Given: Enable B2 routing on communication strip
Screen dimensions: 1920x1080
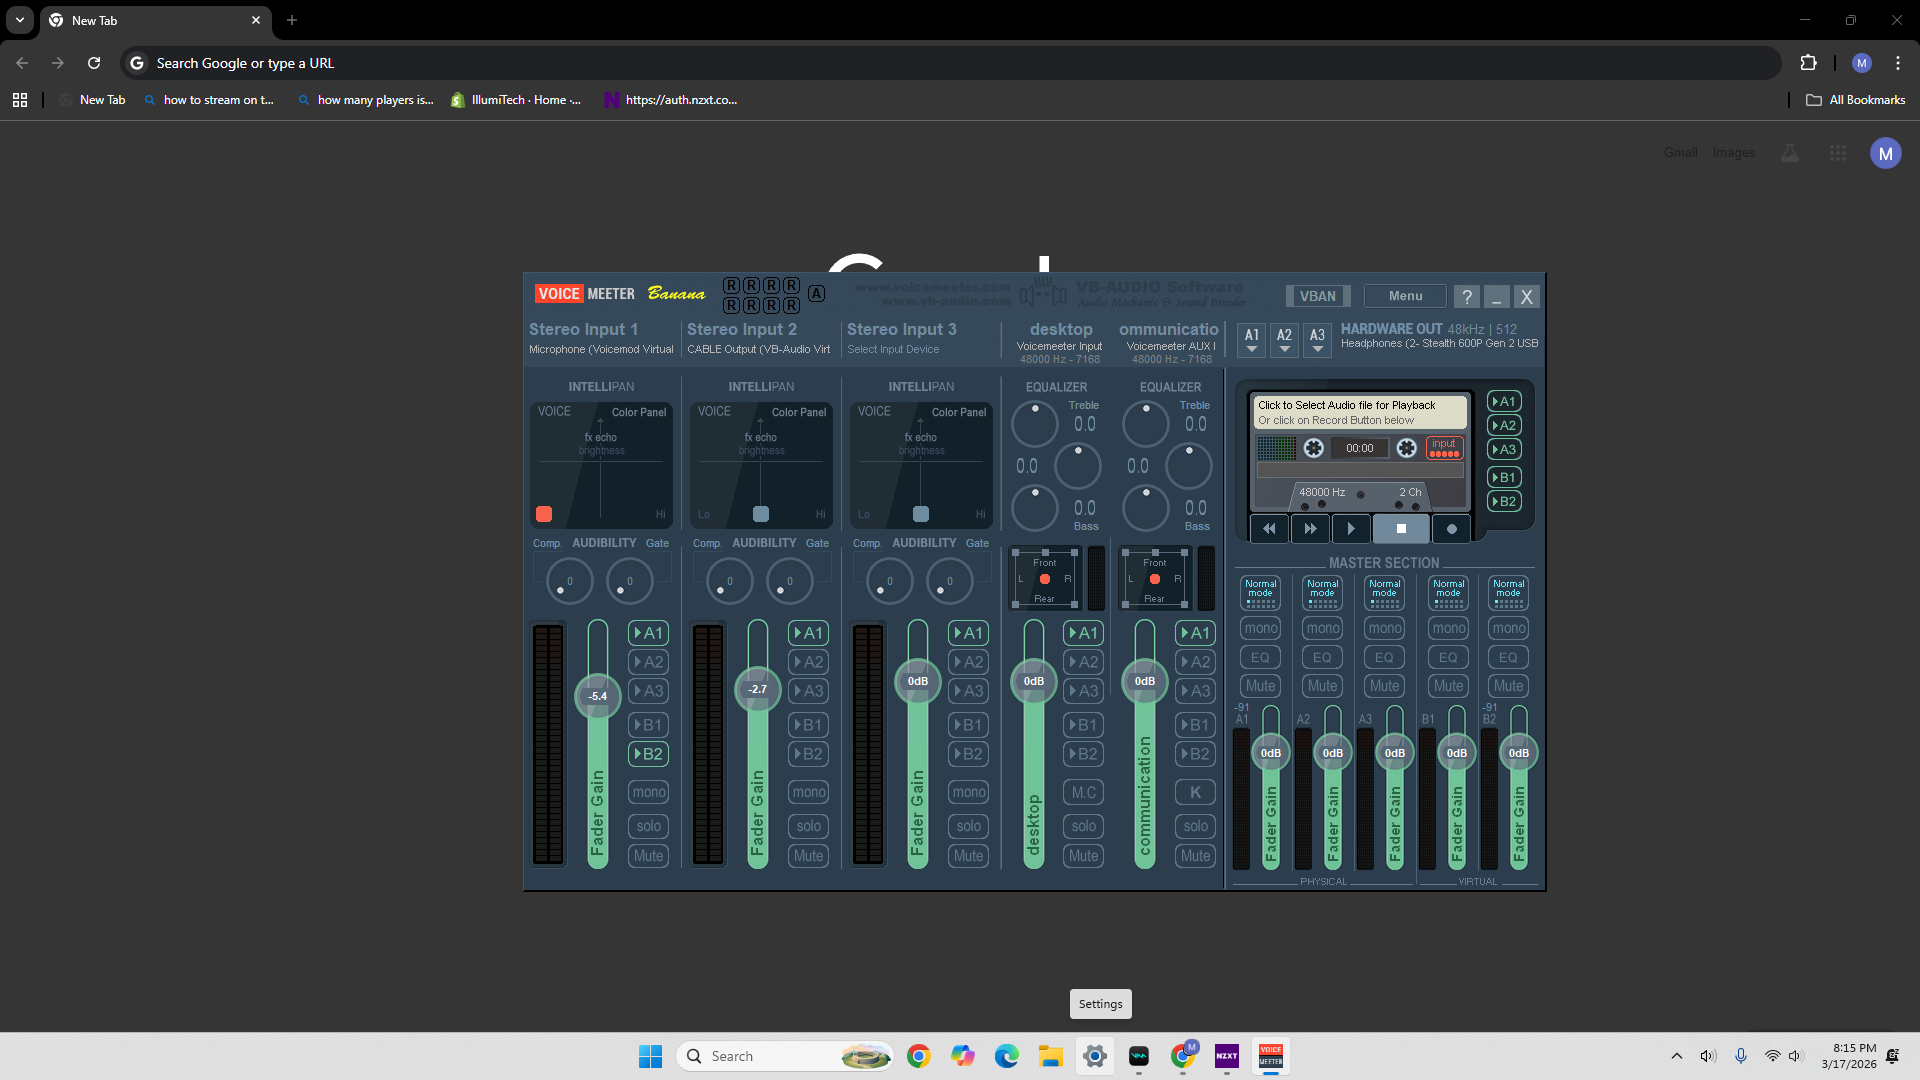Looking at the screenshot, I should click(1196, 754).
